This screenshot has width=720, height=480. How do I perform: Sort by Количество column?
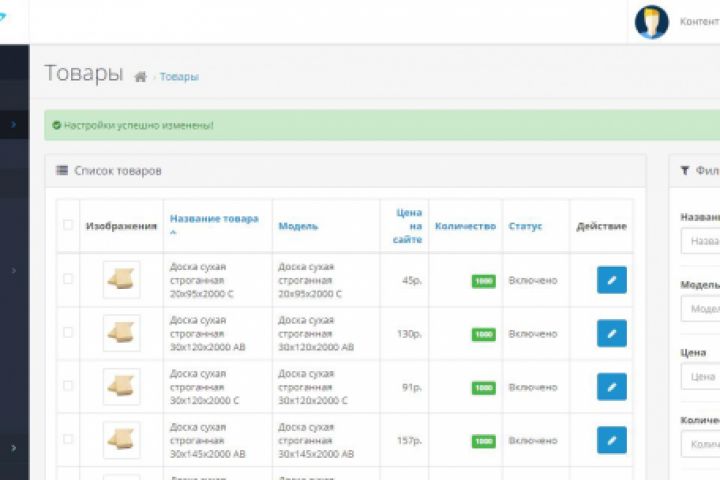[465, 226]
